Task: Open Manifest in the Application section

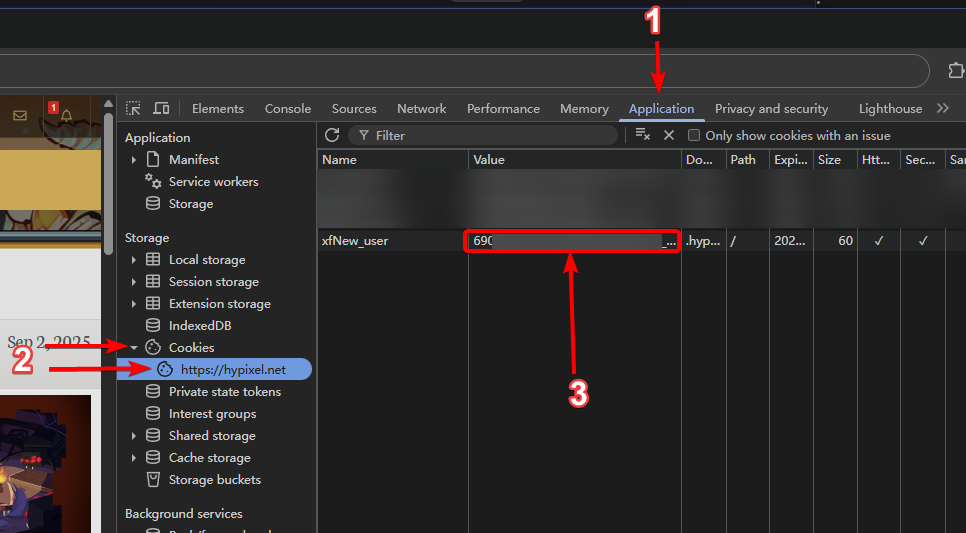Action: point(194,160)
